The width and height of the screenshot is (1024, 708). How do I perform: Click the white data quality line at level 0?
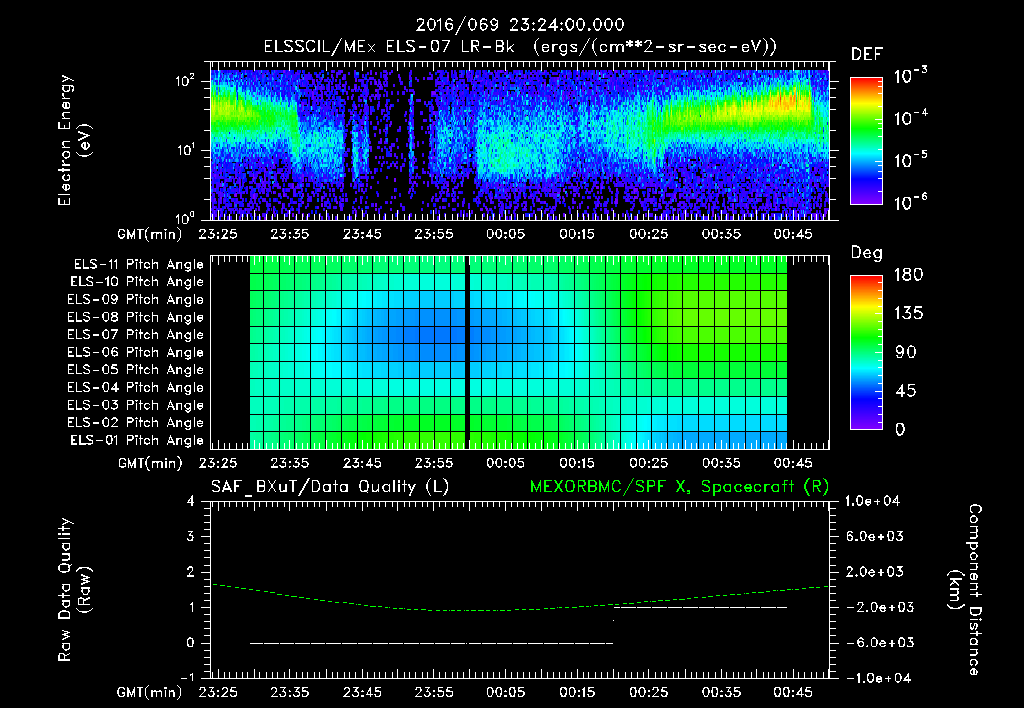pos(431,643)
